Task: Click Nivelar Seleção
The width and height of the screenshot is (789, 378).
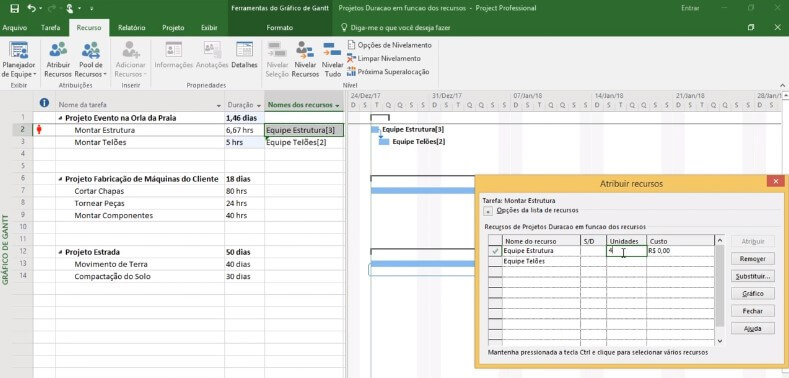Action: coord(277,60)
